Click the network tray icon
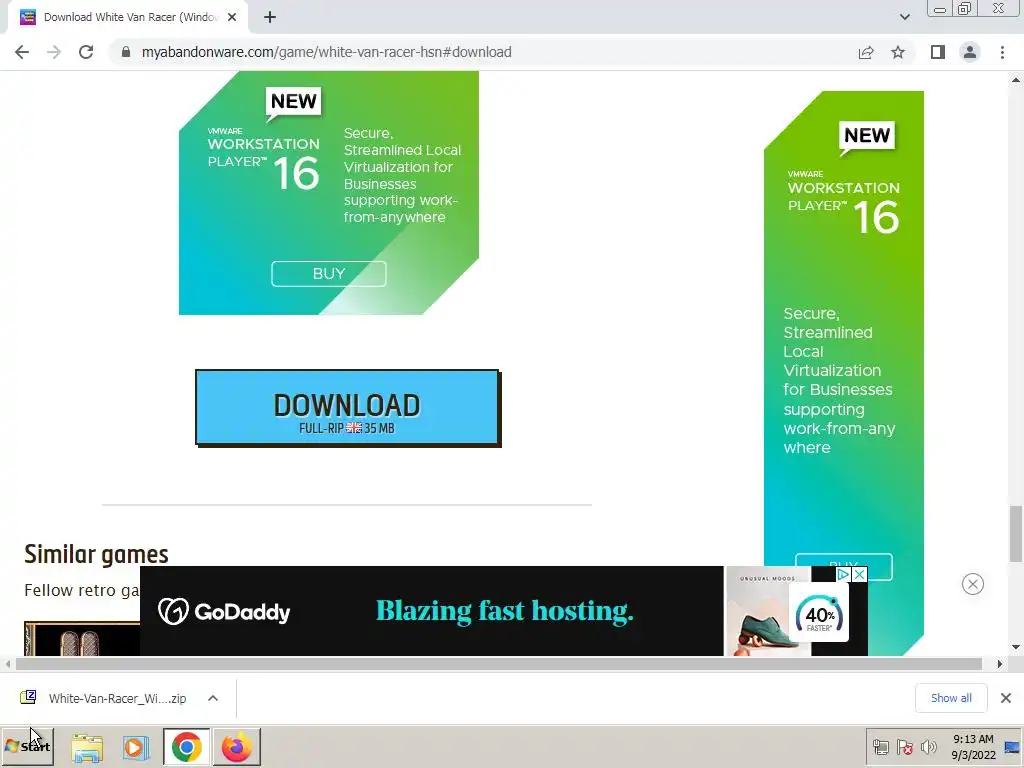 coord(880,747)
